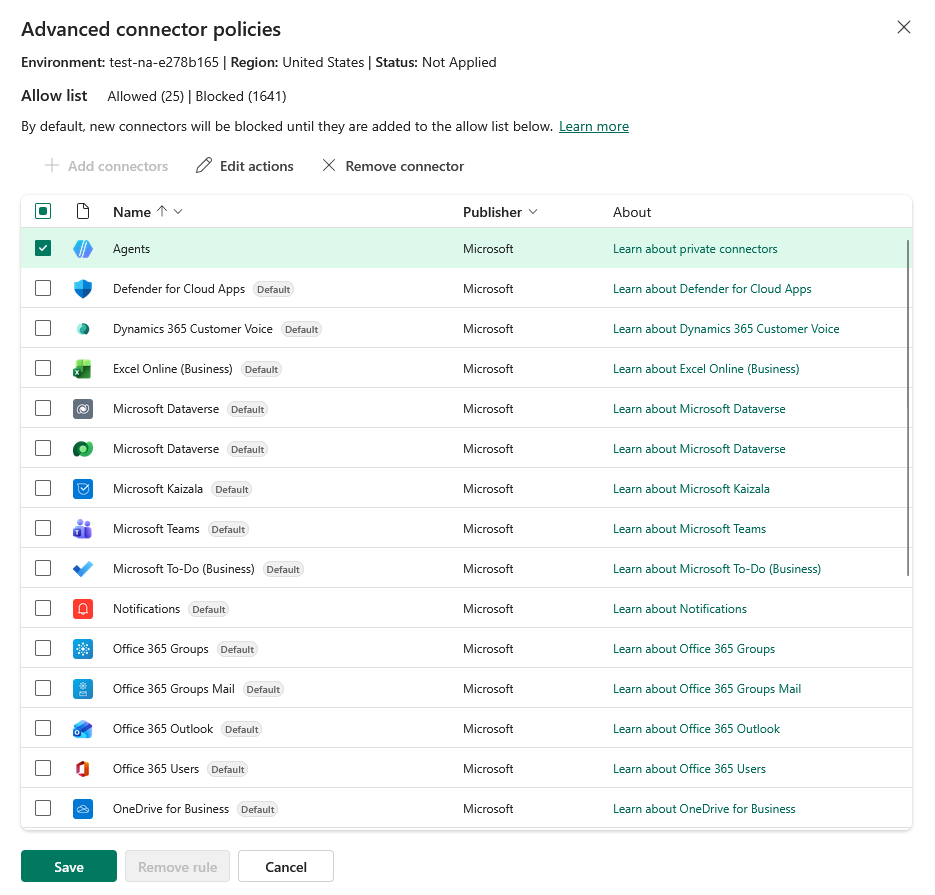Click the OneDrive for Business cloud icon
935x895 pixels.
click(x=83, y=808)
